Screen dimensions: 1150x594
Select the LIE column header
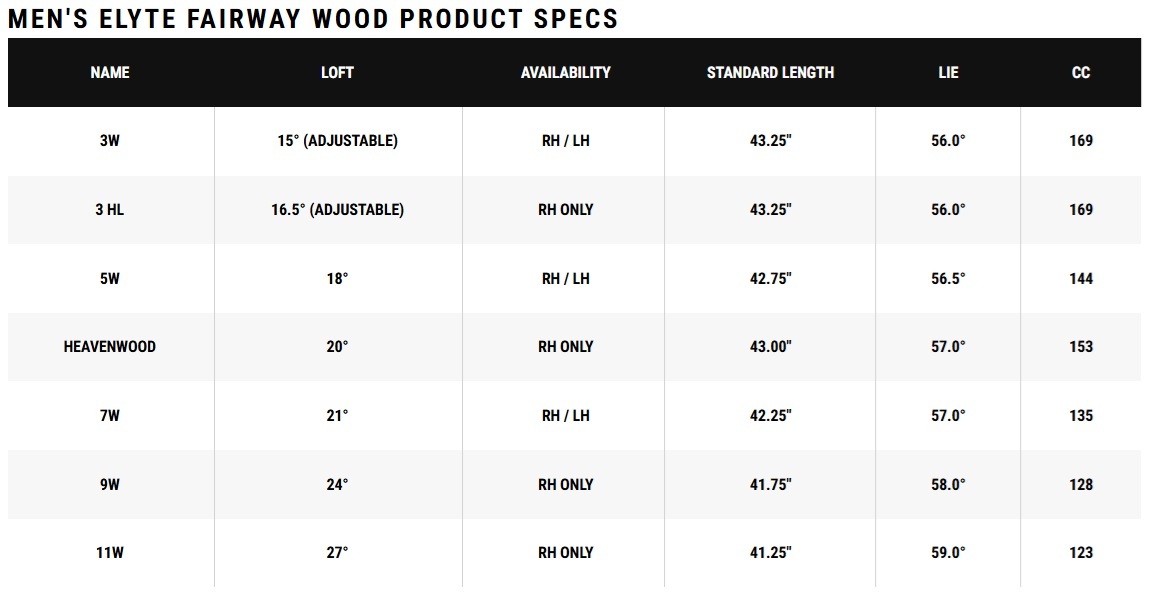948,73
